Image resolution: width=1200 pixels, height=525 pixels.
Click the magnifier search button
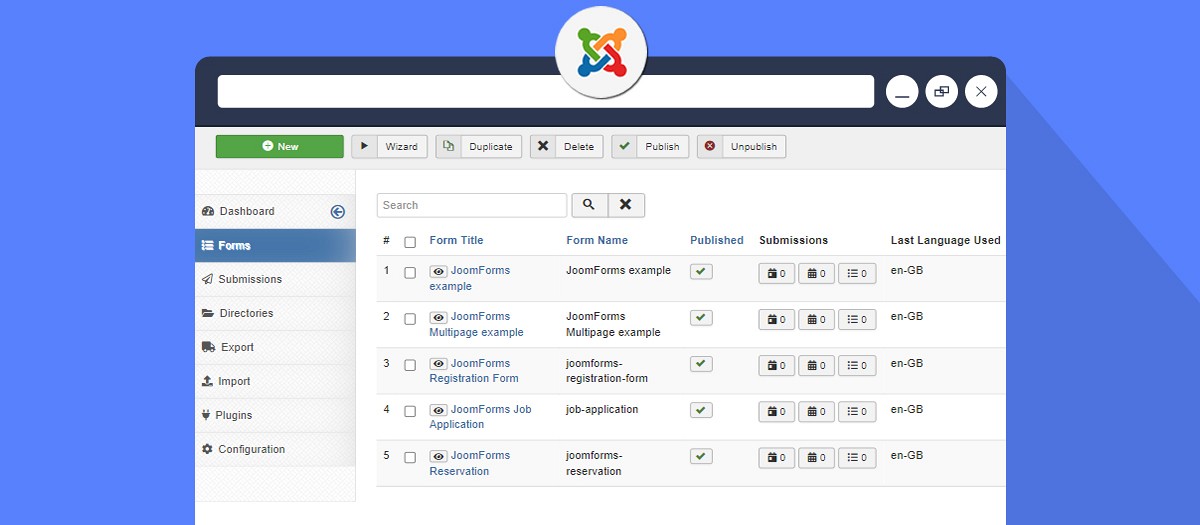coord(589,205)
